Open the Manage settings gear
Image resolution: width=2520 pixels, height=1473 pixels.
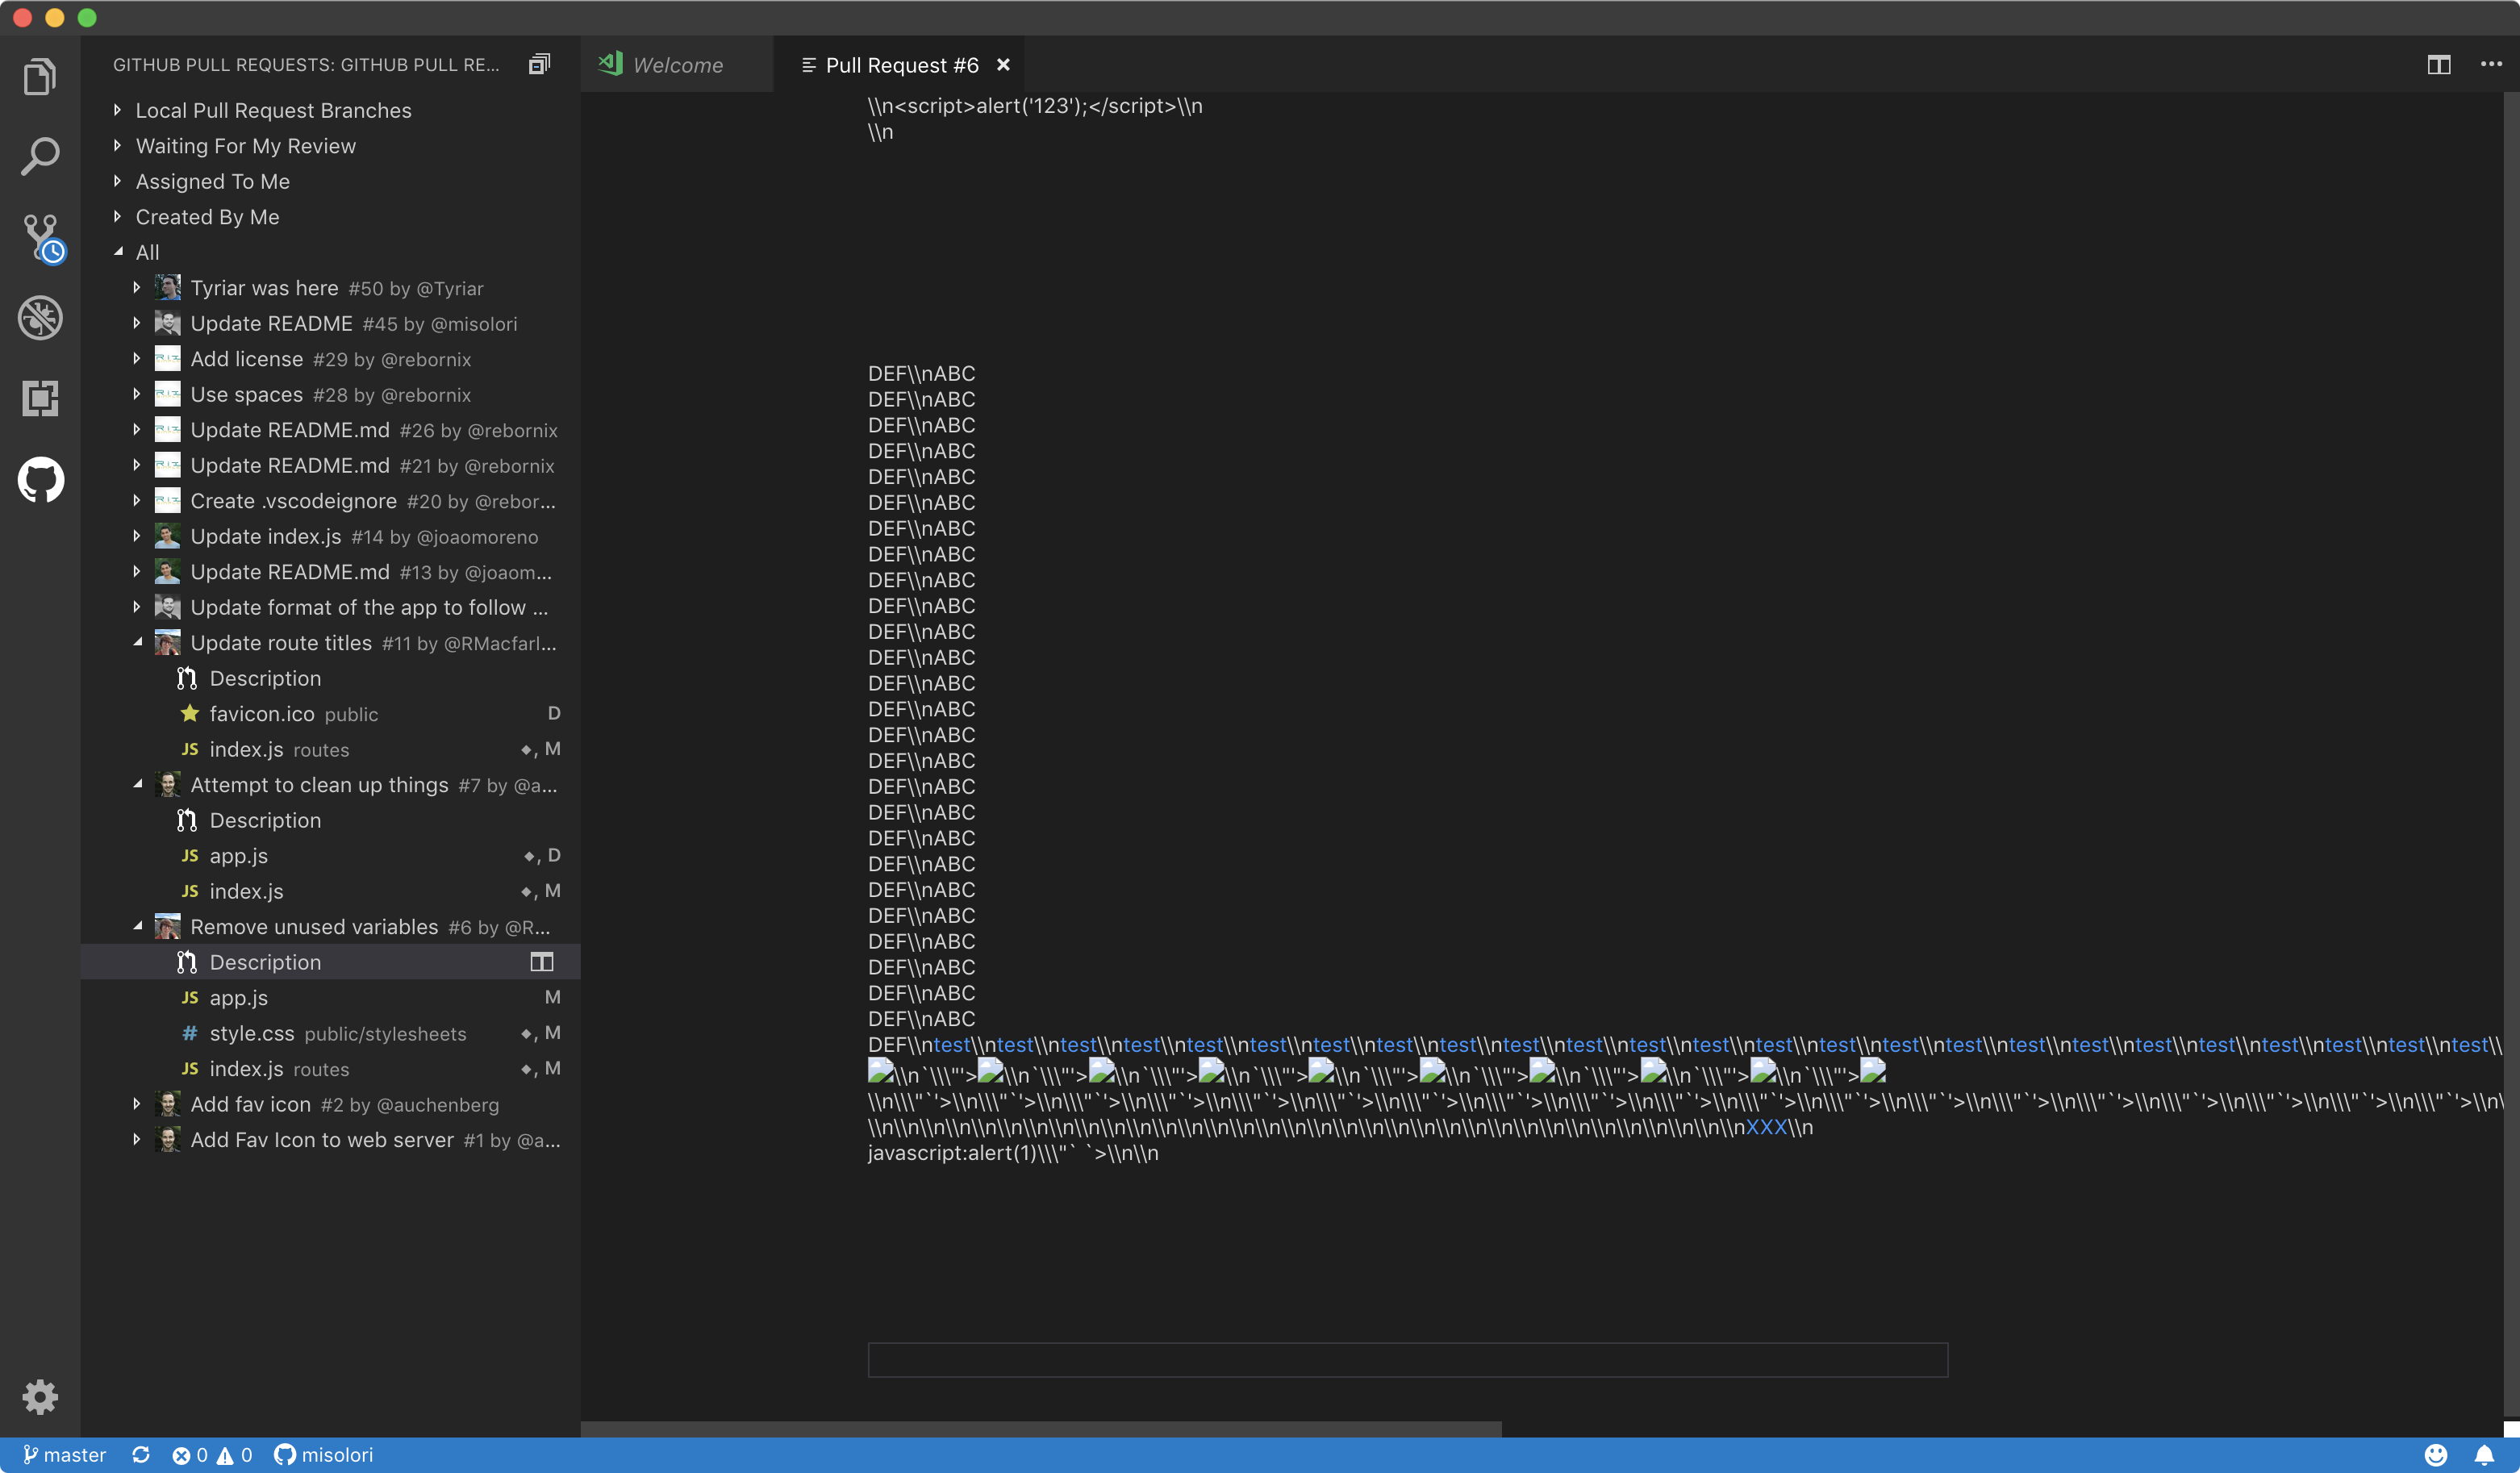click(40, 1397)
